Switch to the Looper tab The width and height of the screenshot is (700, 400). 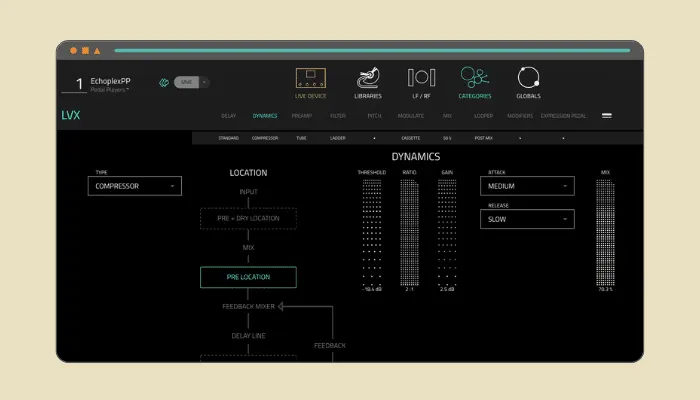(x=483, y=116)
